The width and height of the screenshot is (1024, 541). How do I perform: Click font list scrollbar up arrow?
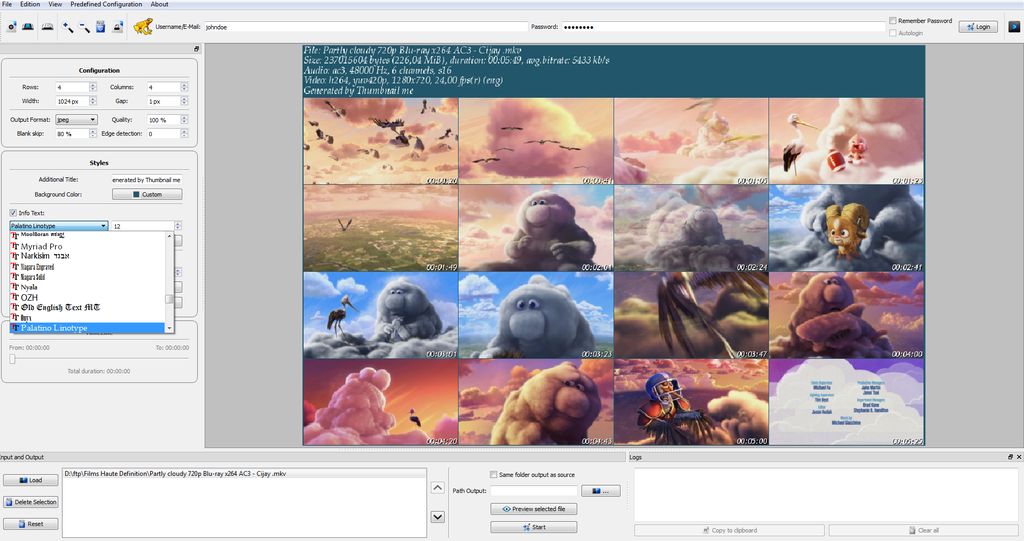(170, 237)
